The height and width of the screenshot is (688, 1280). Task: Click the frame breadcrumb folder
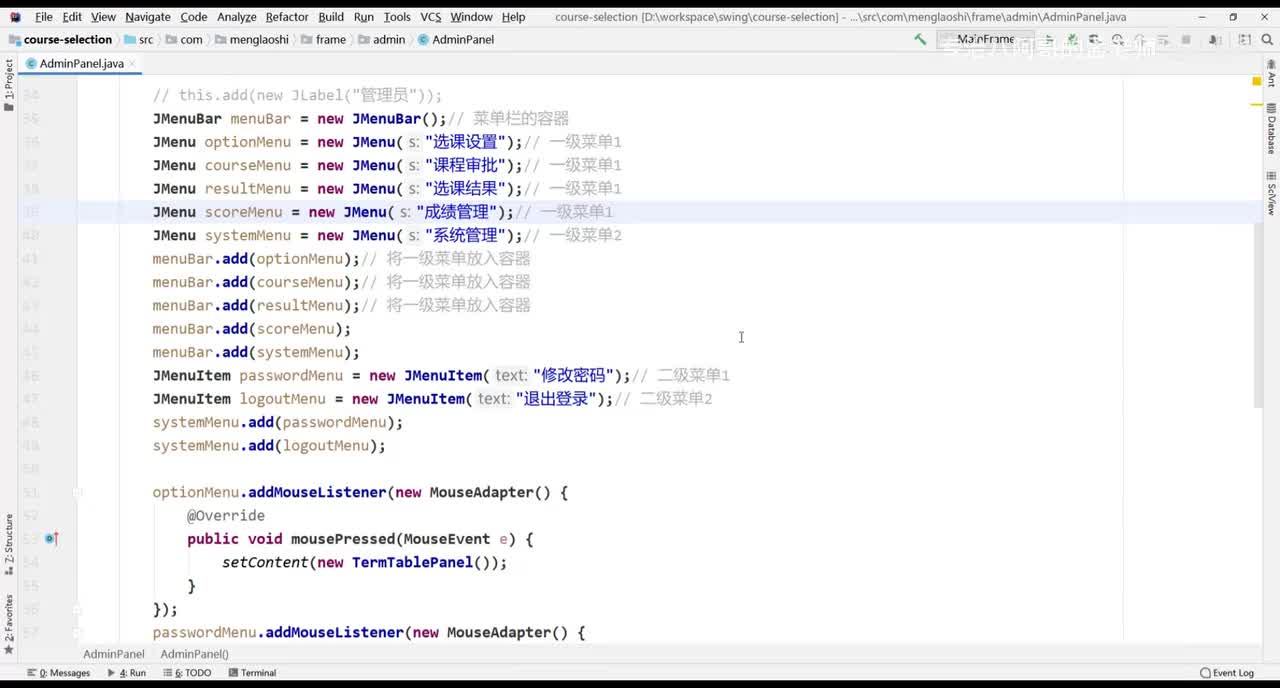323,39
